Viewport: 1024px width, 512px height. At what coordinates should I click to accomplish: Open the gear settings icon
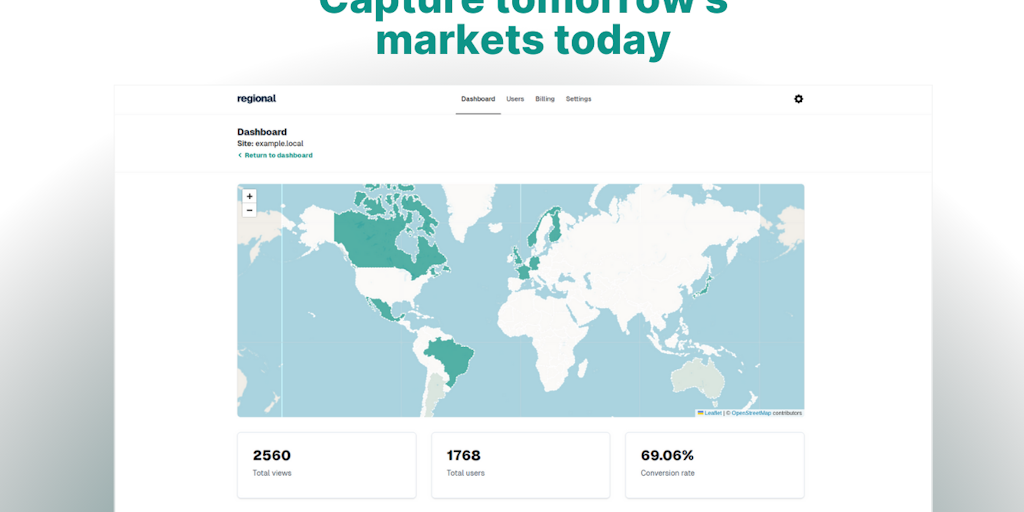pyautogui.click(x=798, y=99)
